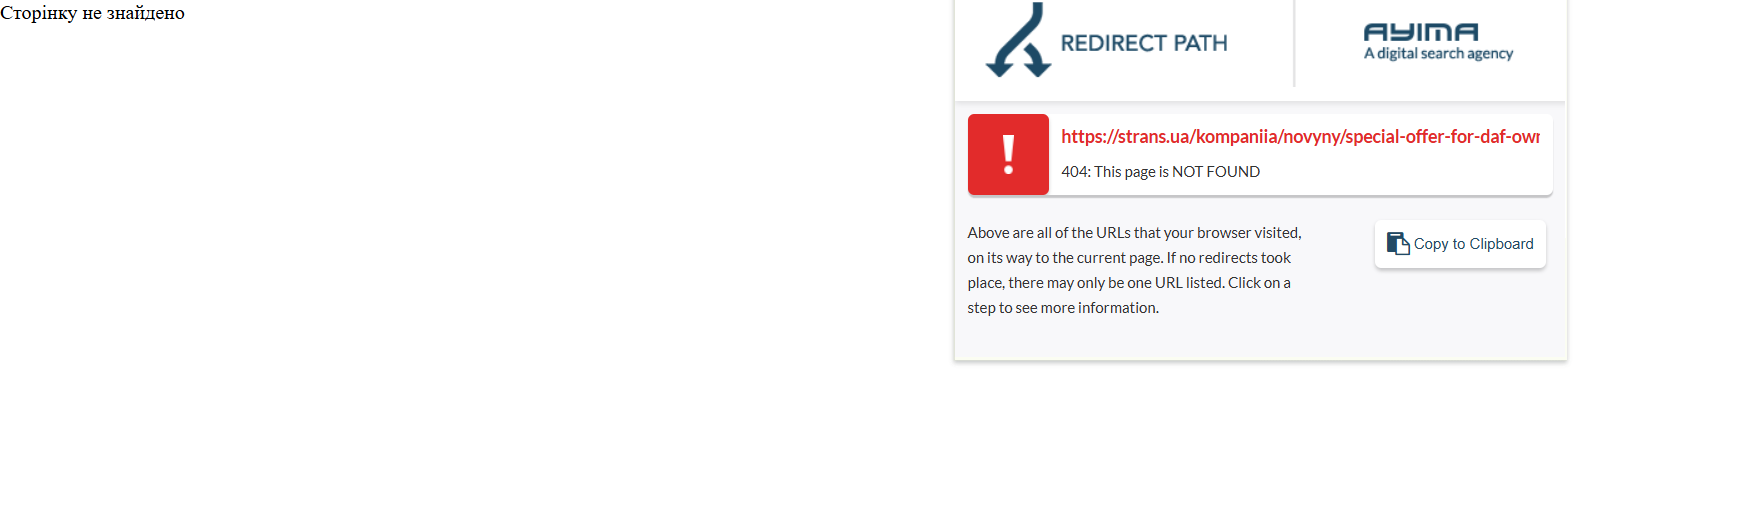The image size is (1748, 510).
Task: Open the strans.ua URL link
Action: coord(1300,137)
